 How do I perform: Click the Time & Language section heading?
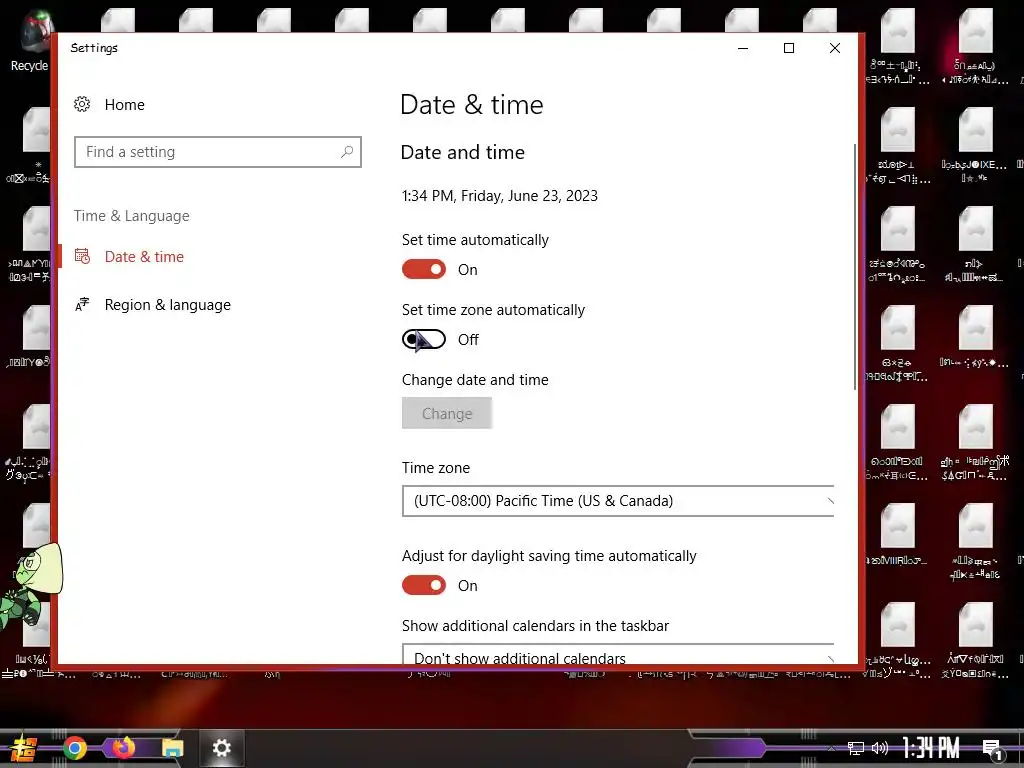pyautogui.click(x=131, y=216)
